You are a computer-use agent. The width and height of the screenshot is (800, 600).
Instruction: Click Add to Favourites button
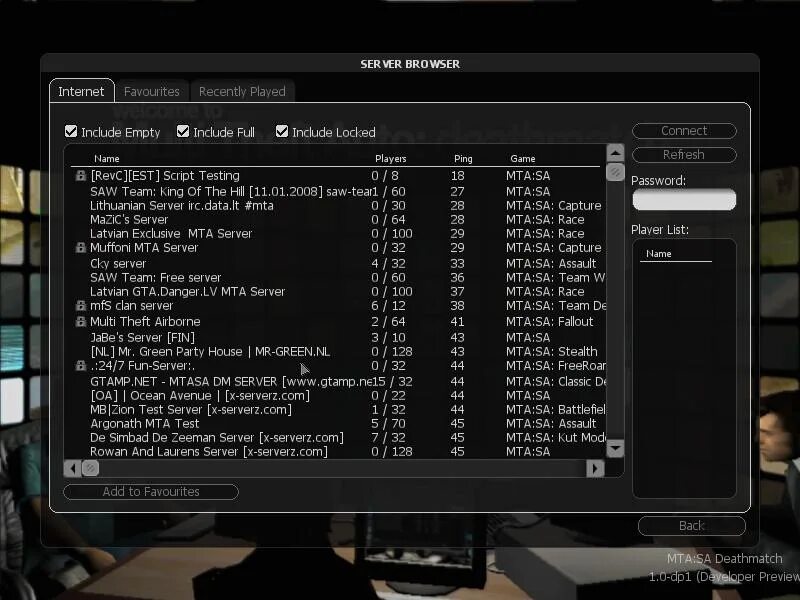coord(151,492)
